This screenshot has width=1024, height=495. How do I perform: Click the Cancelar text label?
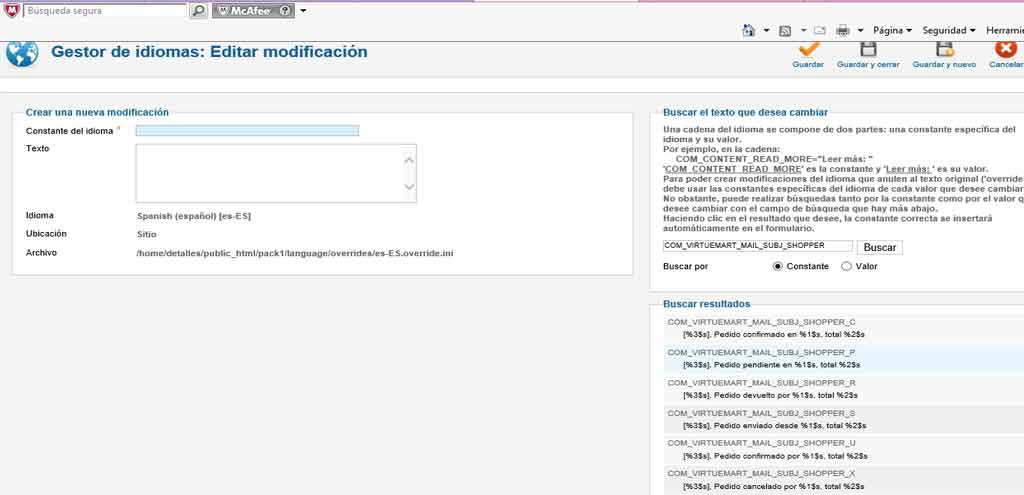click(1006, 65)
